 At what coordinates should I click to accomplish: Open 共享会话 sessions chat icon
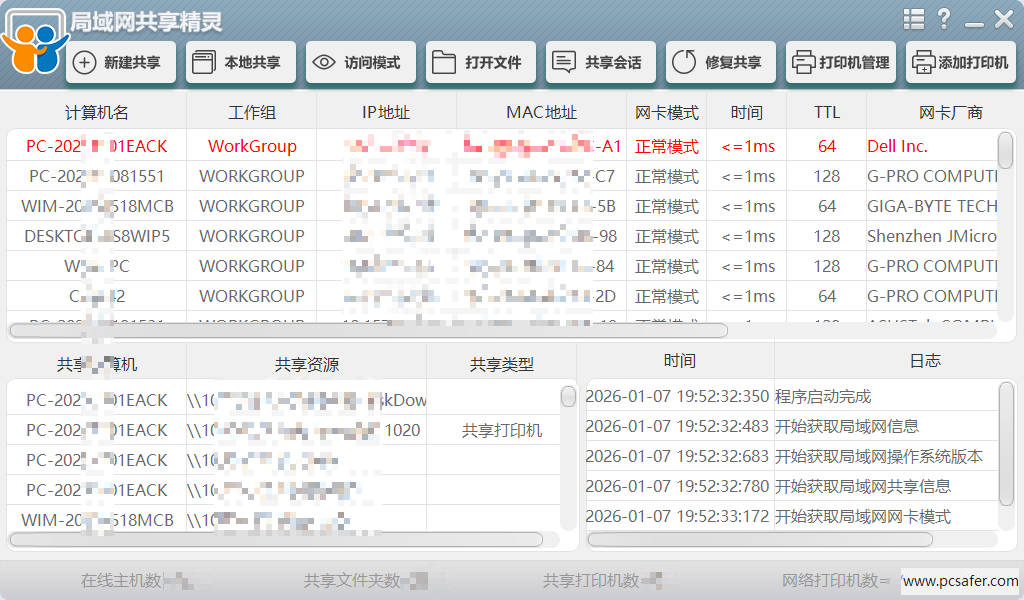[x=600, y=62]
